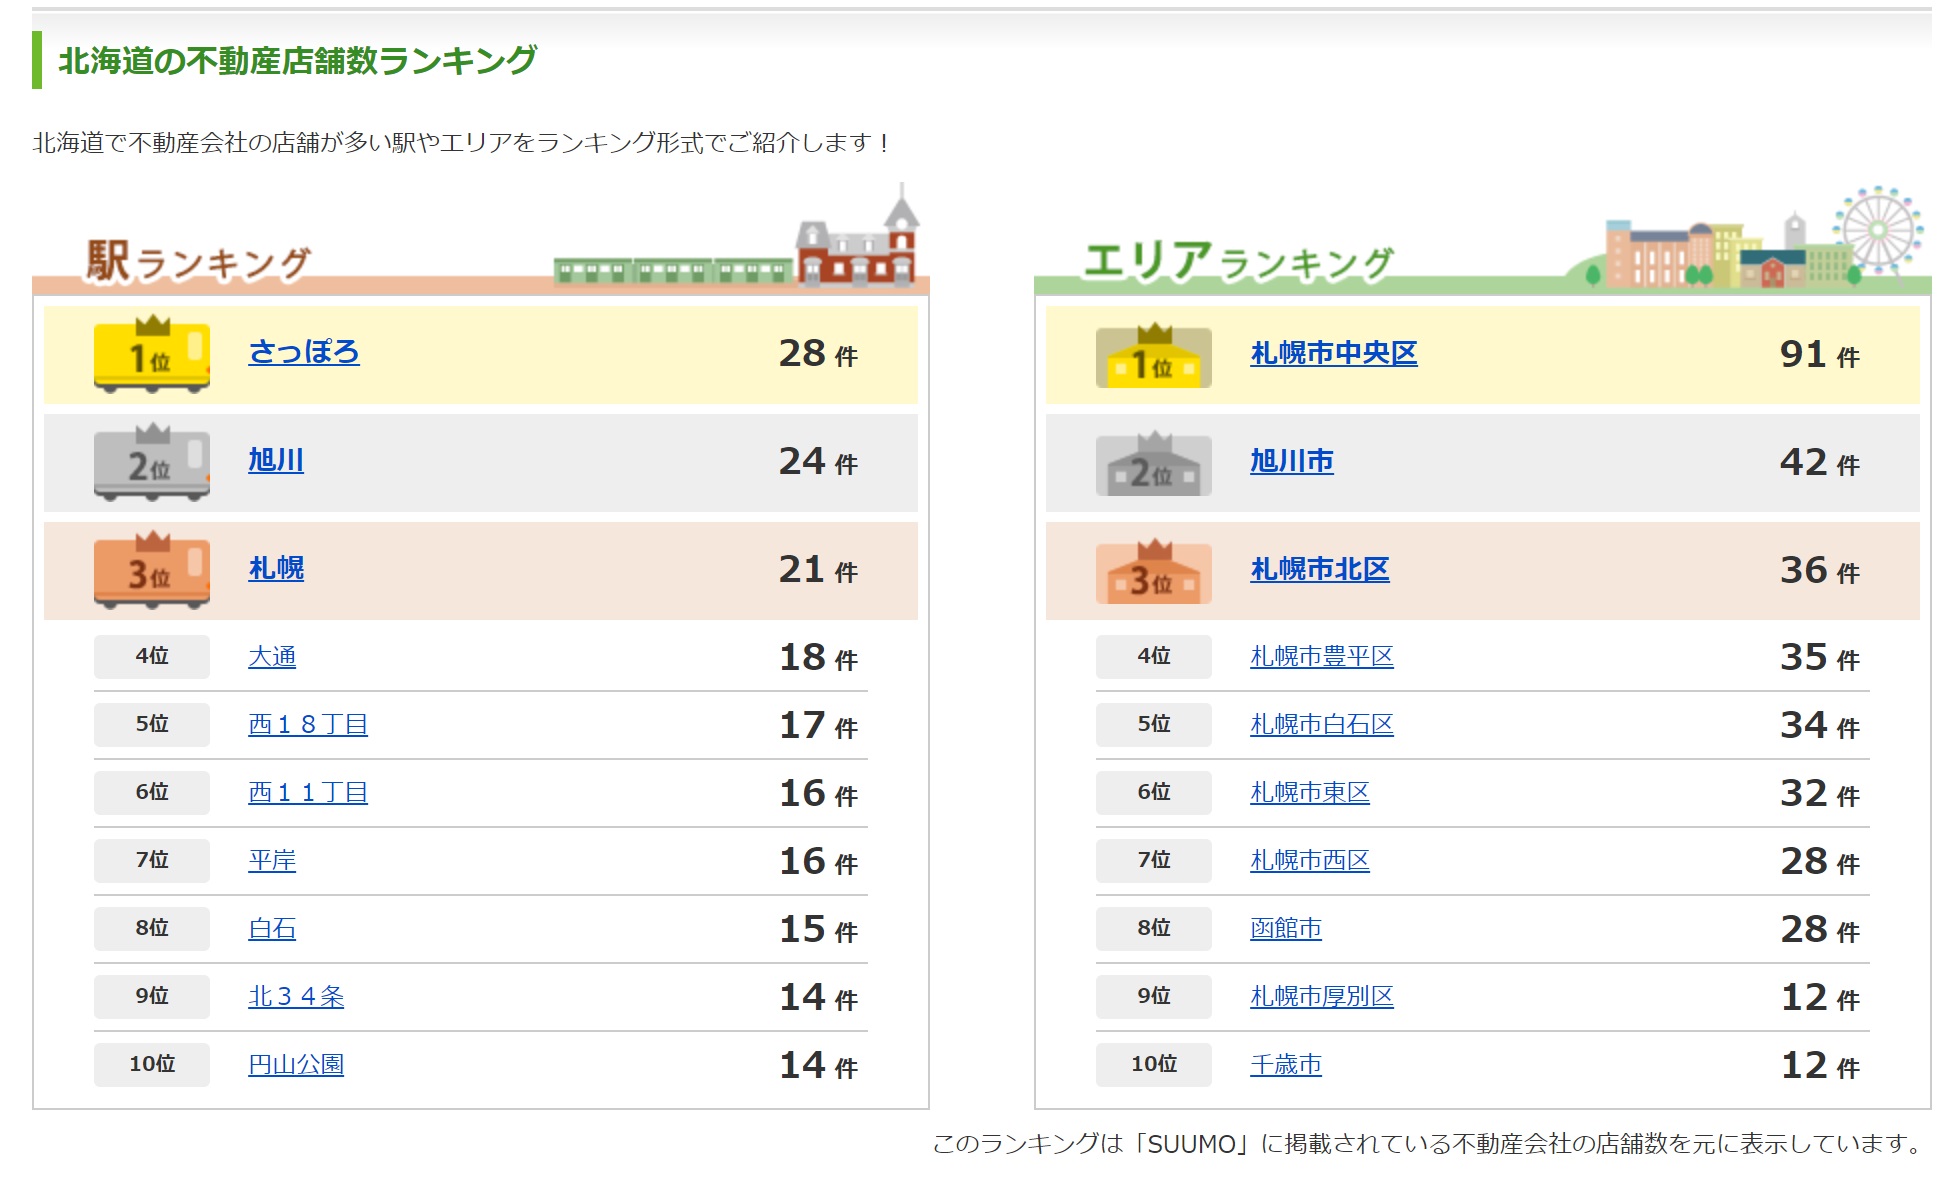Open the 札幌市中央区 area link
1943x1177 pixels.
(x=1333, y=353)
